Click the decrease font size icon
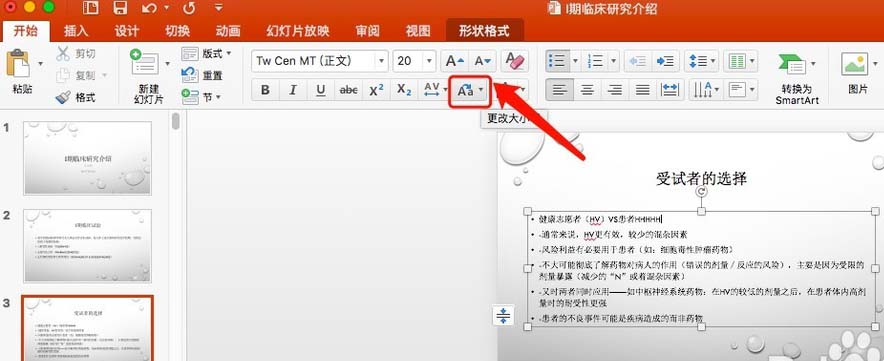Image resolution: width=884 pixels, height=361 pixels. click(483, 61)
